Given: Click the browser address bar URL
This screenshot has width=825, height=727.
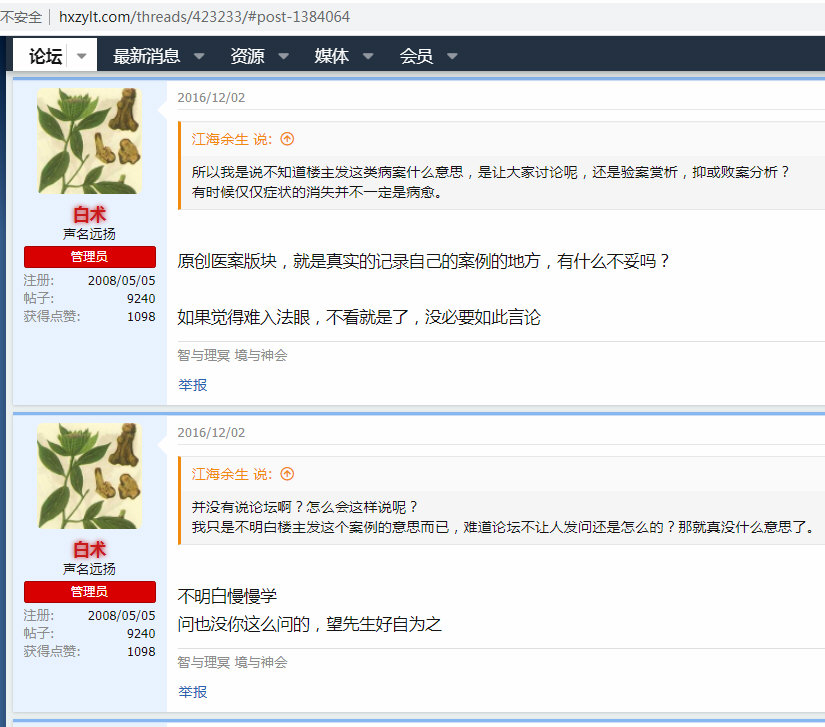Looking at the screenshot, I should pos(205,17).
